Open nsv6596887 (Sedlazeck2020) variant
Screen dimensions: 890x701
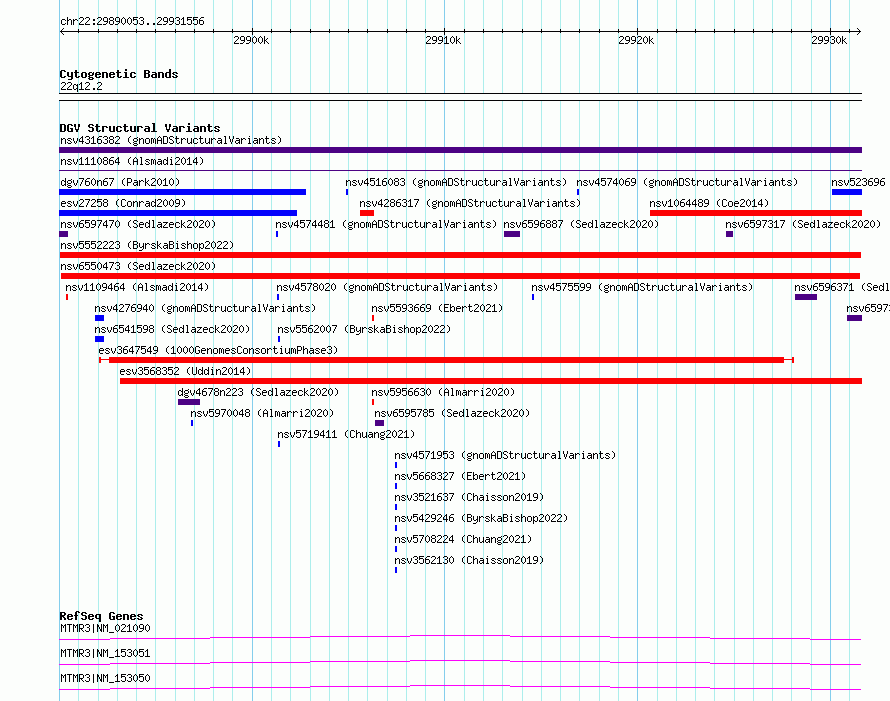[x=581, y=224]
